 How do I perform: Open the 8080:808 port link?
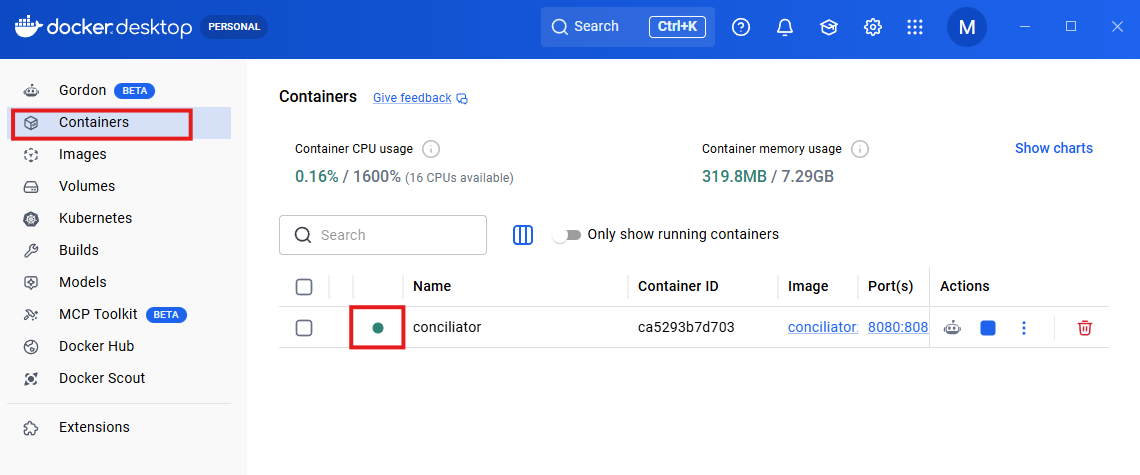click(x=898, y=327)
